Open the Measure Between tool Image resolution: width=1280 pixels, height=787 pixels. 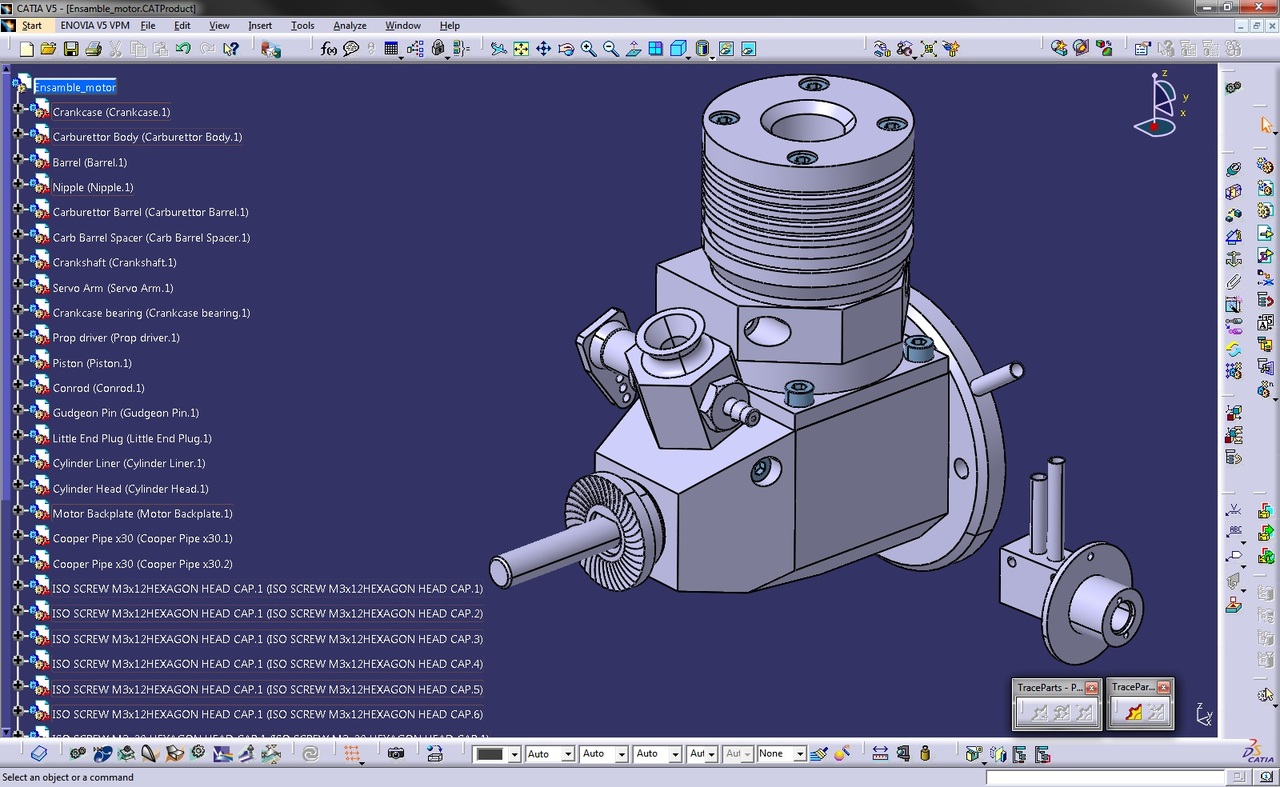[880, 754]
